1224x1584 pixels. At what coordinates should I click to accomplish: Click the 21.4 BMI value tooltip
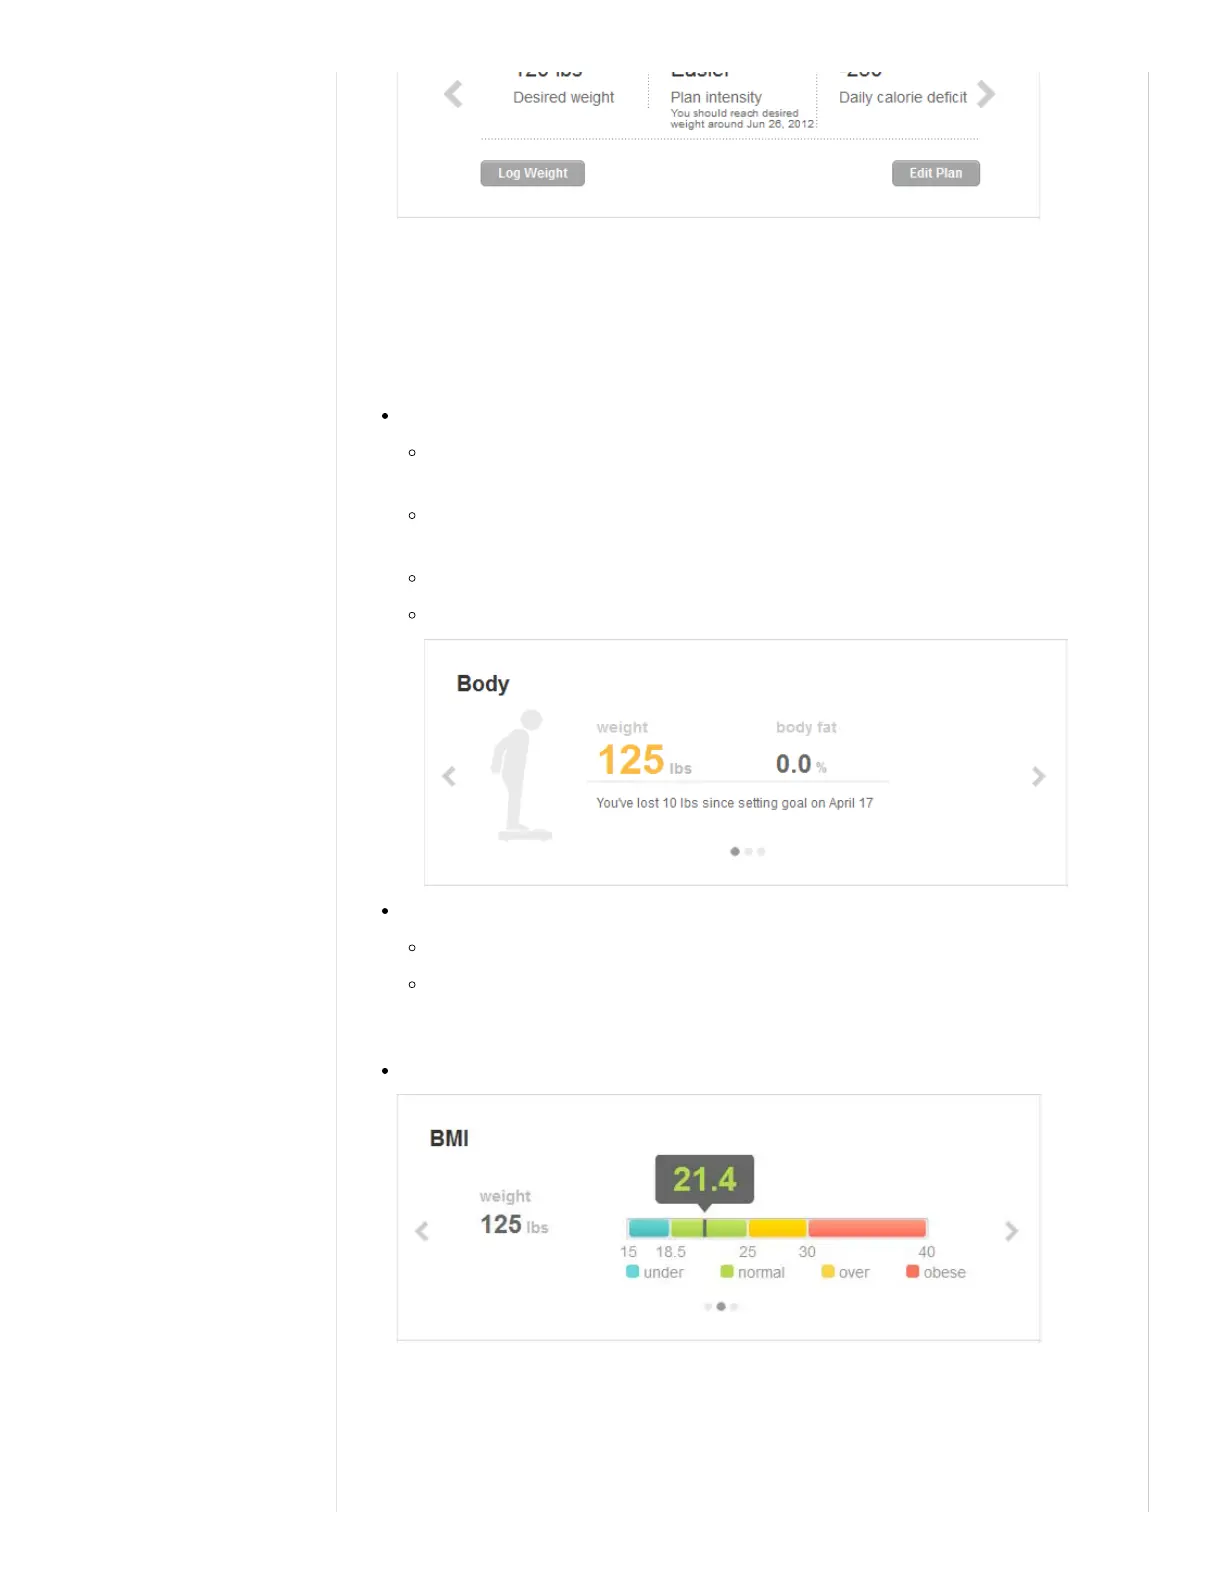click(x=704, y=1180)
